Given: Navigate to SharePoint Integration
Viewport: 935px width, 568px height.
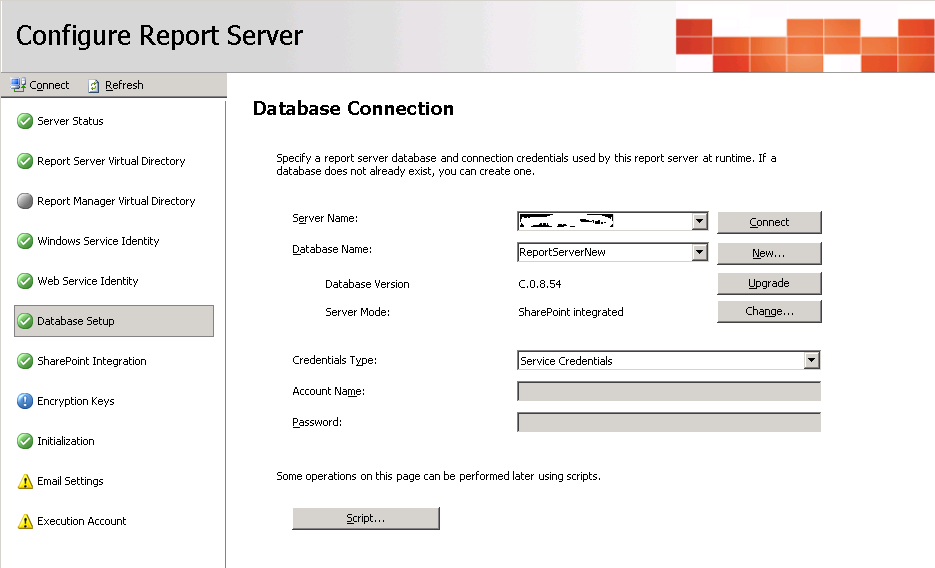Looking at the screenshot, I should [x=92, y=361].
